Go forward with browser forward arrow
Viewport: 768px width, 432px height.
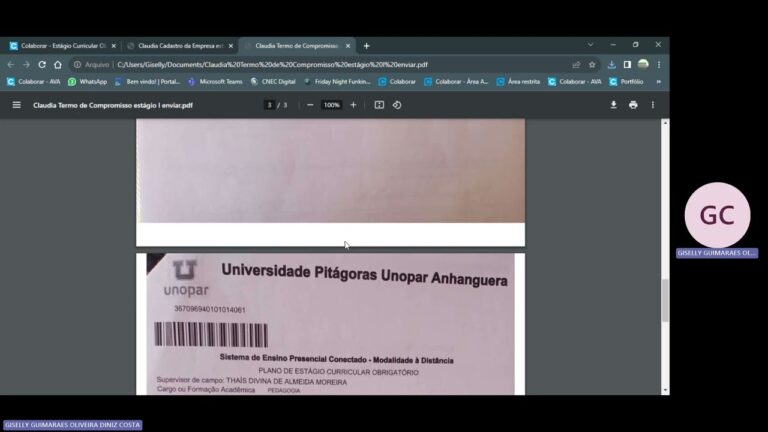point(26,65)
